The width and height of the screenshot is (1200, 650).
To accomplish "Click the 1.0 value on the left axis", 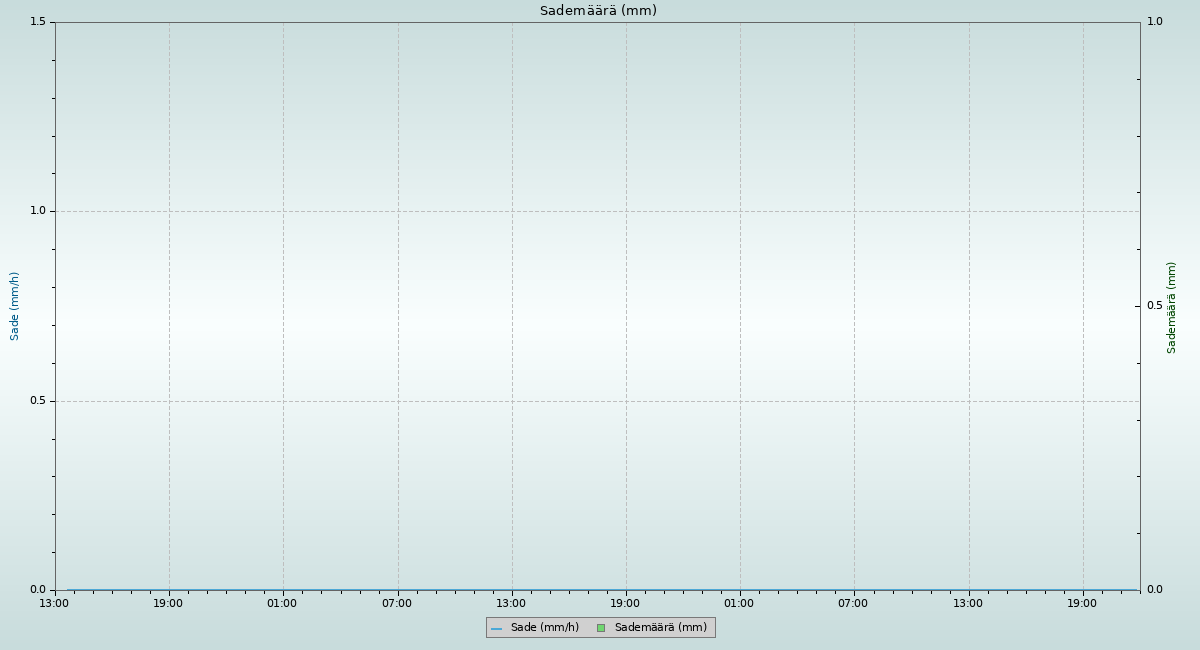I will coord(38,211).
